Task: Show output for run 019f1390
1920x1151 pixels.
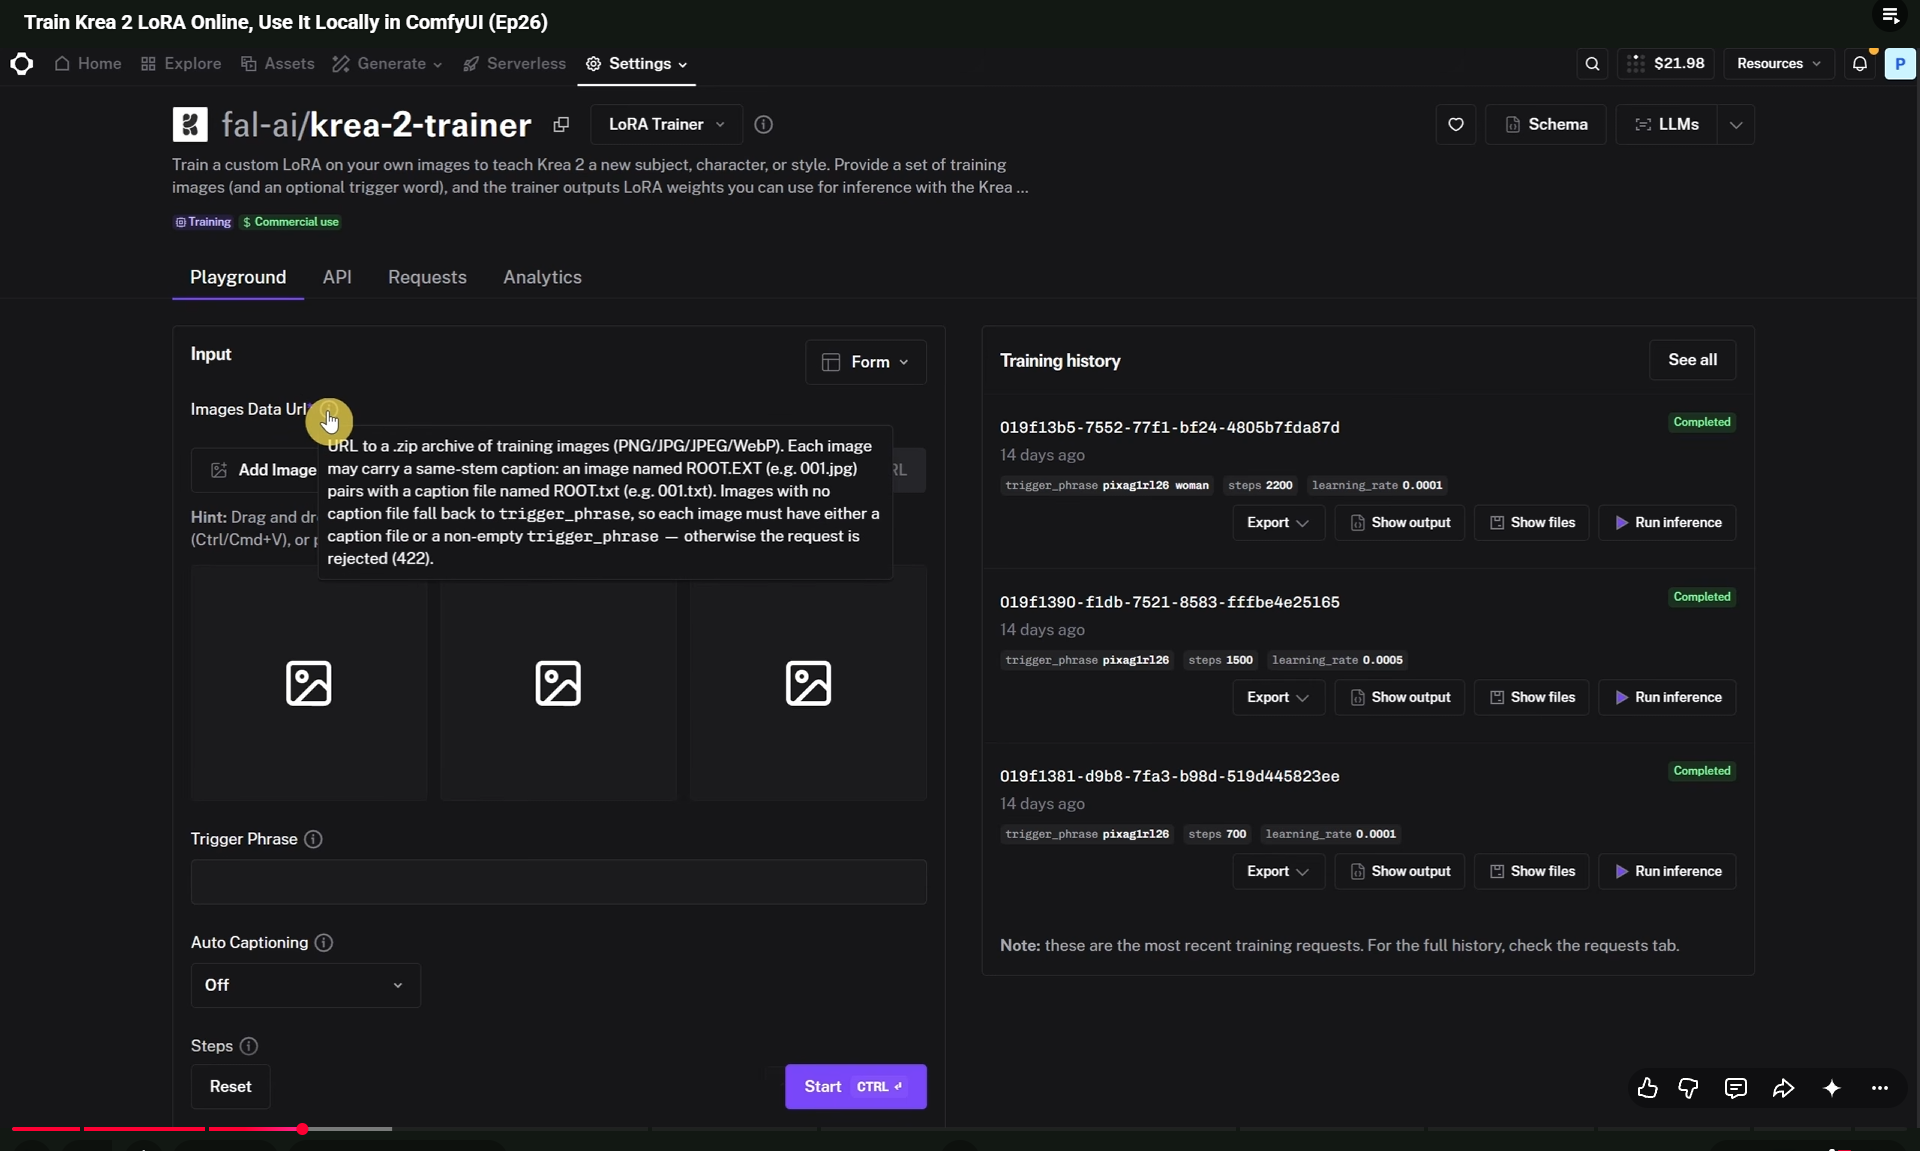Action: pyautogui.click(x=1400, y=698)
